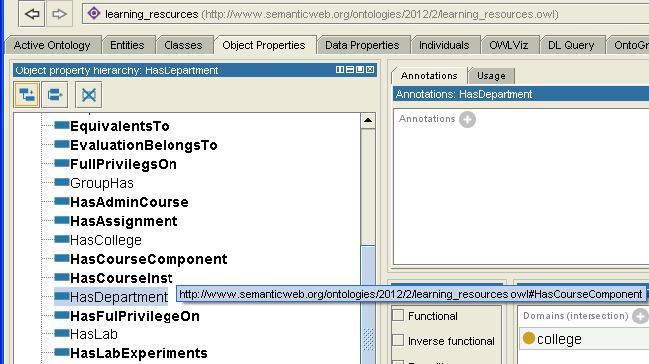Select HasAdminCourse property
649x364 pixels.
[x=129, y=202]
